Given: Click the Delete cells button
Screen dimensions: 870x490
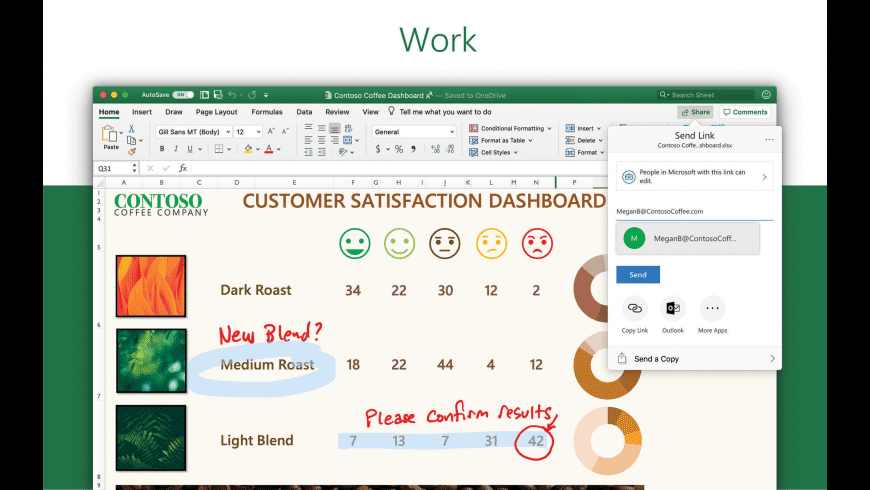Looking at the screenshot, I should (x=584, y=140).
